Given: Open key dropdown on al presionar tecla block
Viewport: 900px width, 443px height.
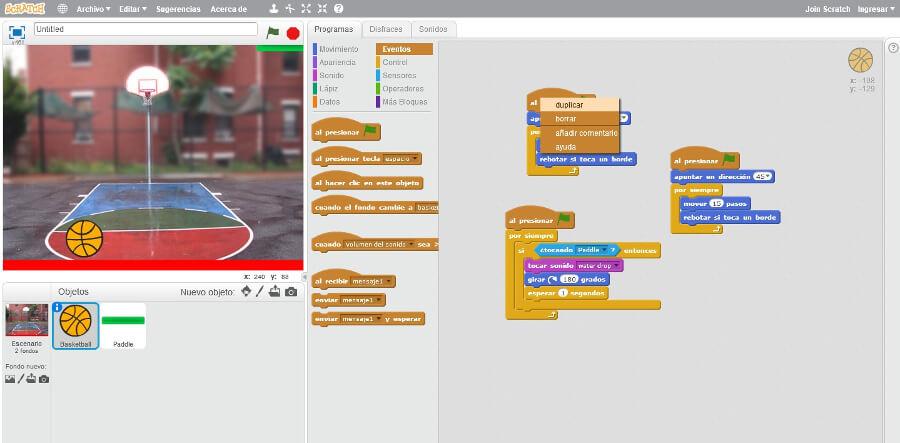Looking at the screenshot, I should [x=401, y=158].
